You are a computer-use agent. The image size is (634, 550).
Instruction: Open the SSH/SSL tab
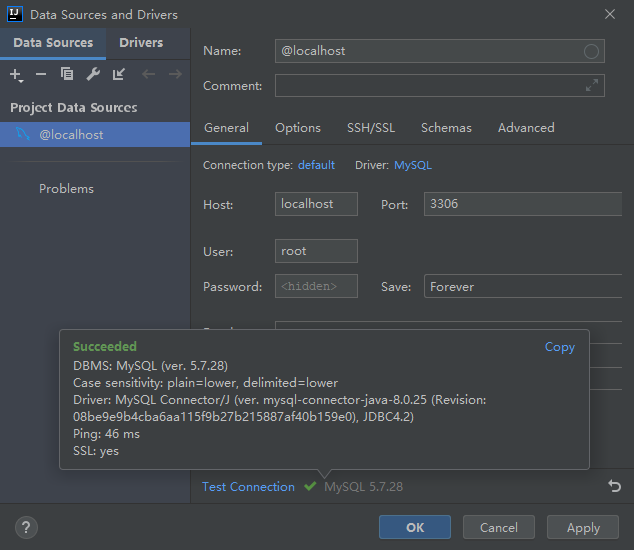click(371, 128)
